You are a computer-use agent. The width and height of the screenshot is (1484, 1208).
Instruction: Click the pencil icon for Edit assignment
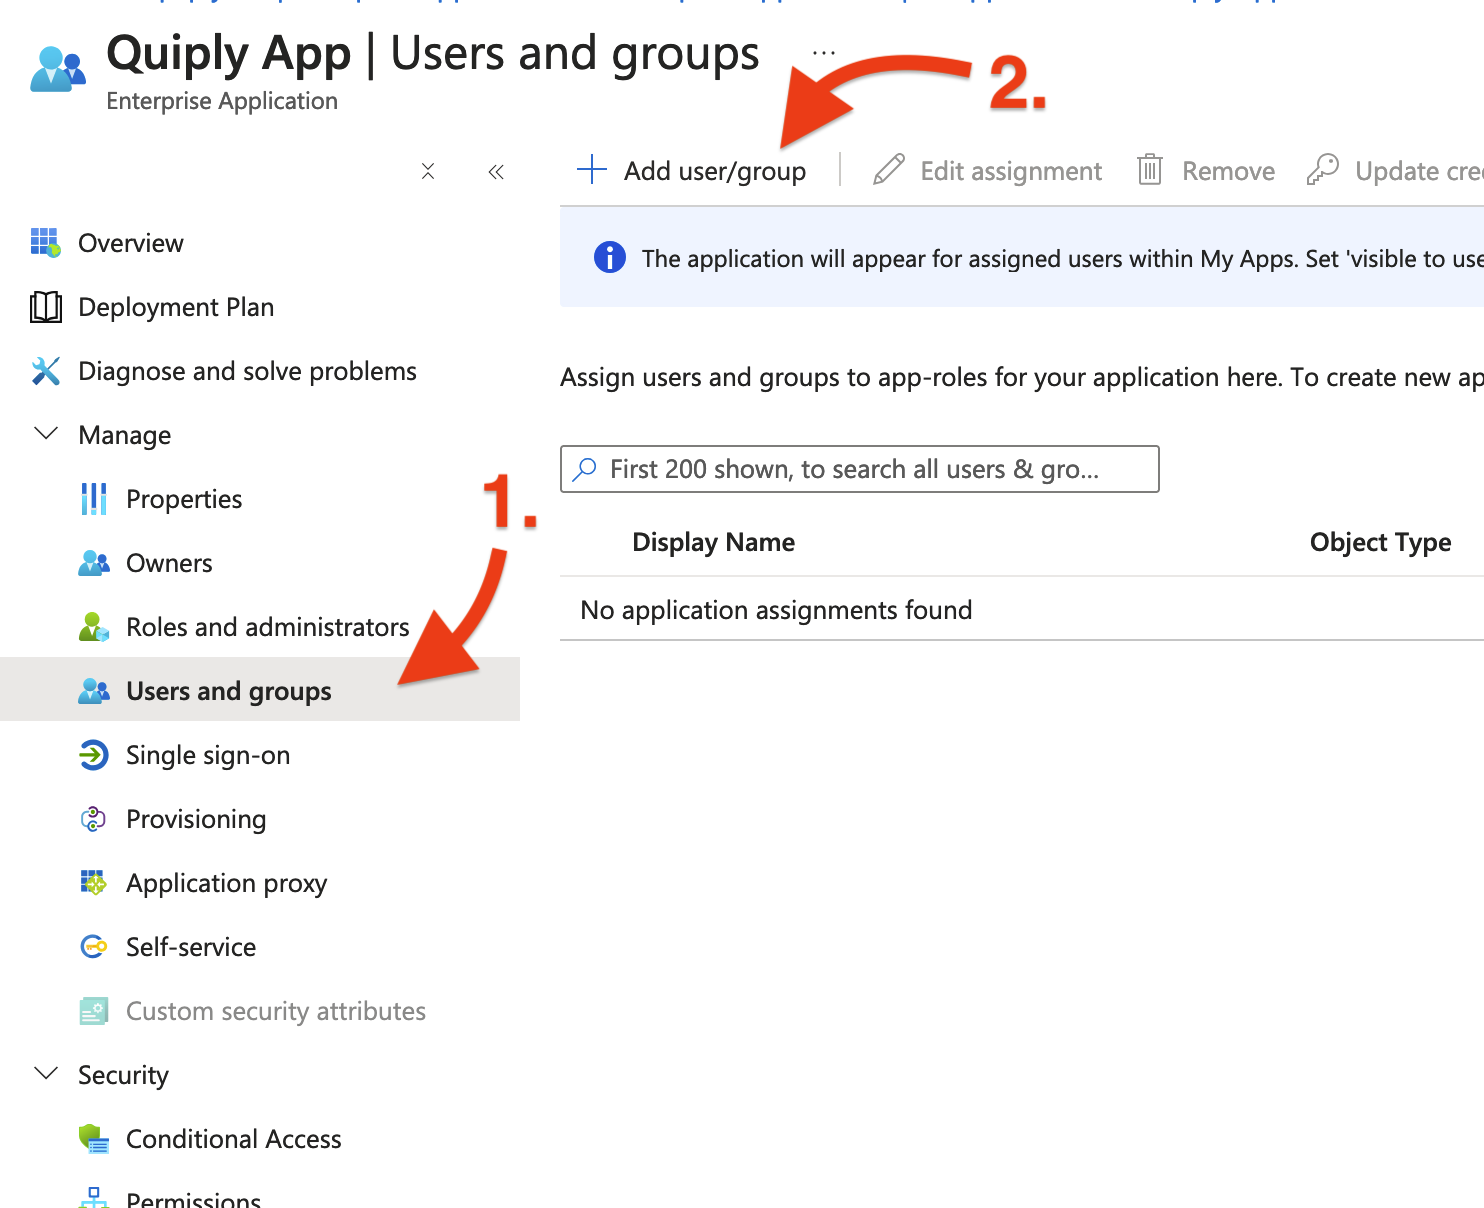(888, 170)
